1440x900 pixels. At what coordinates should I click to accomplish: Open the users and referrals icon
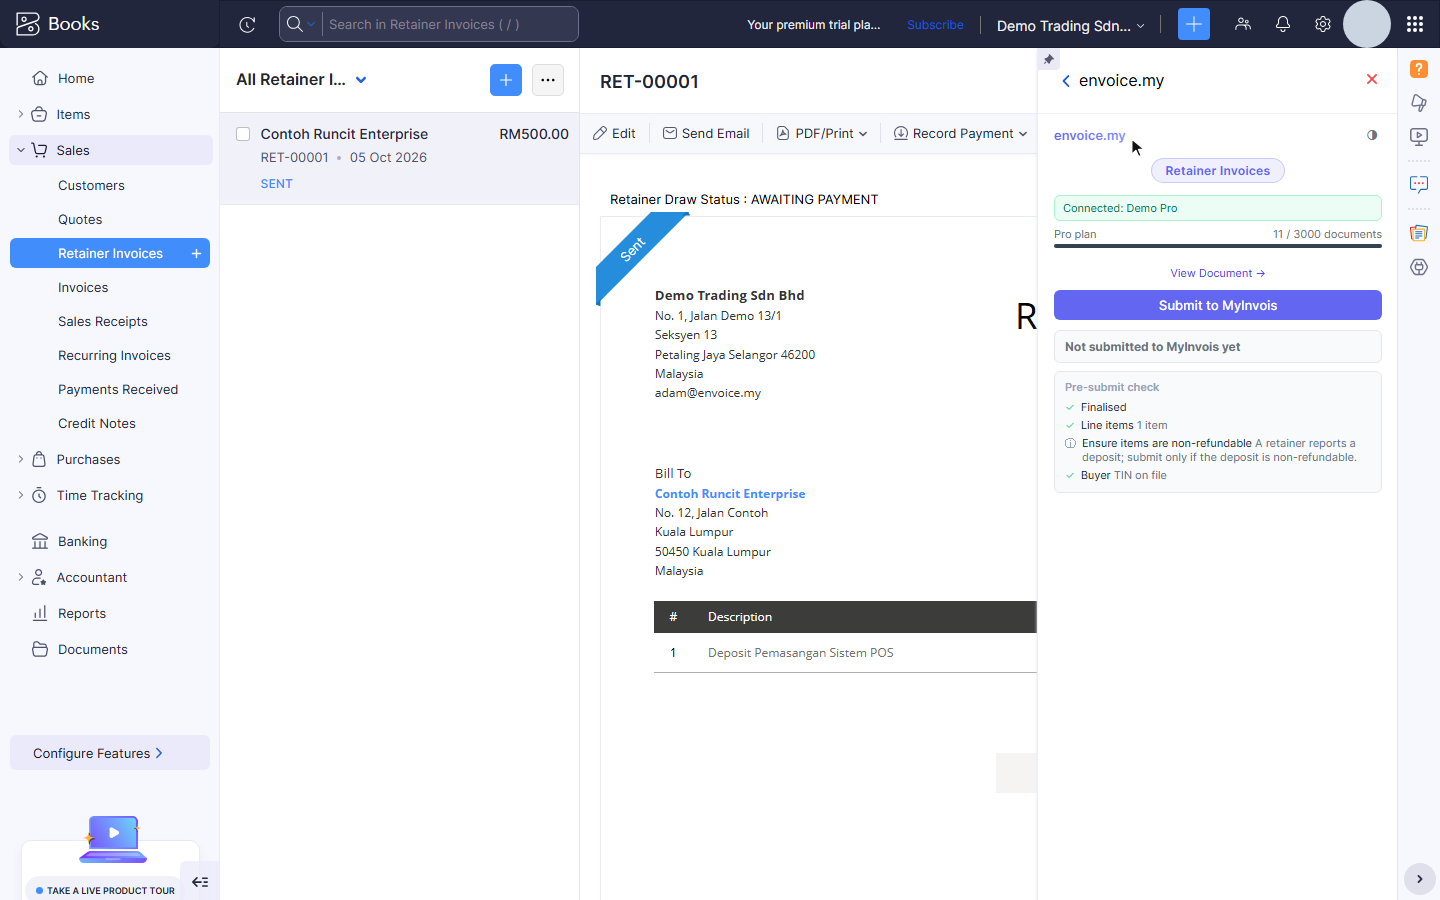(1243, 24)
